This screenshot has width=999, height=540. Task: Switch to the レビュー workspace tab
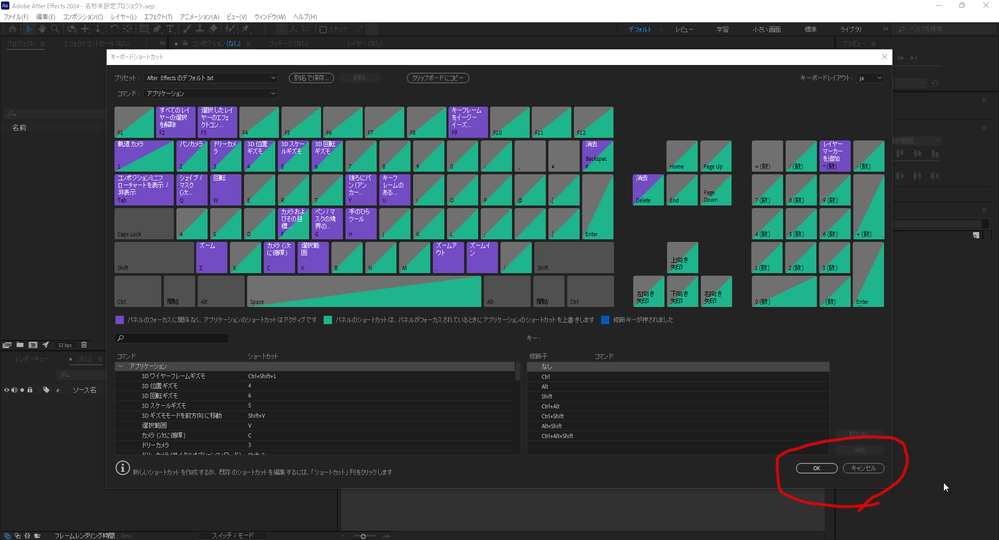684,30
